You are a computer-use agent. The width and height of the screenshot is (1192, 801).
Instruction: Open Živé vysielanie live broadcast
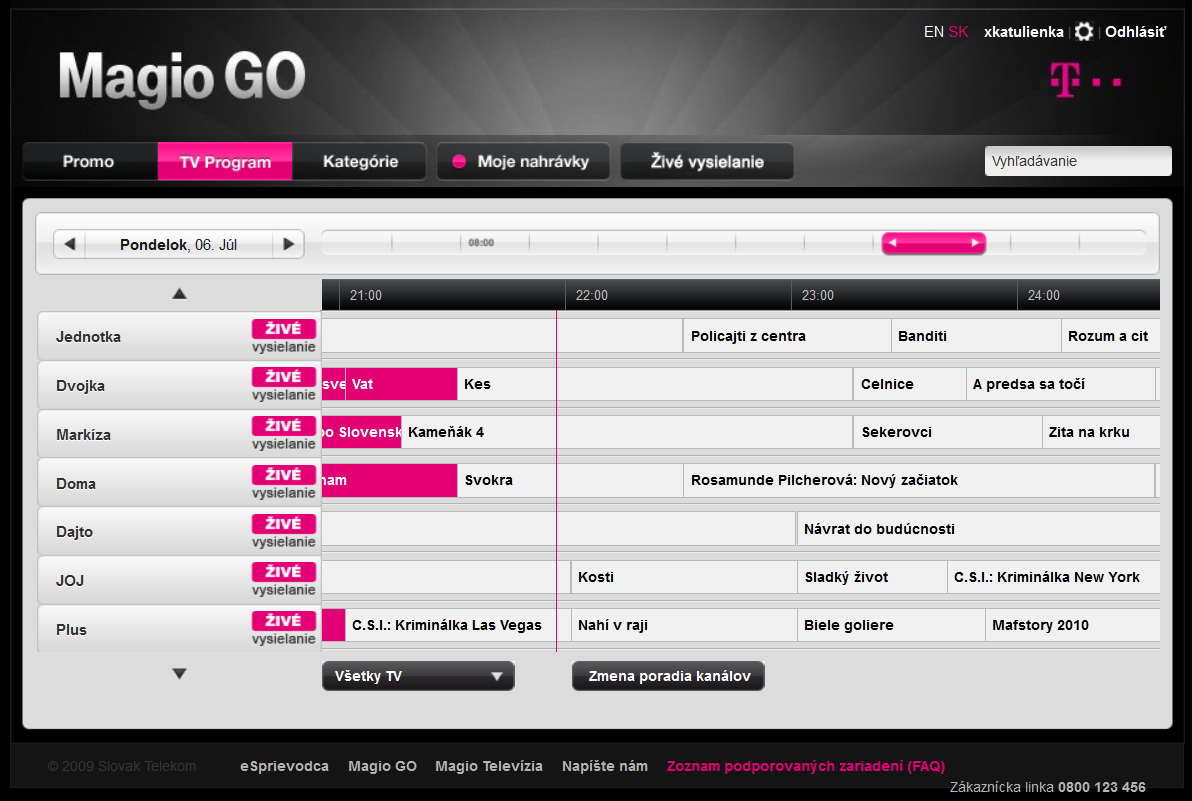[707, 161]
